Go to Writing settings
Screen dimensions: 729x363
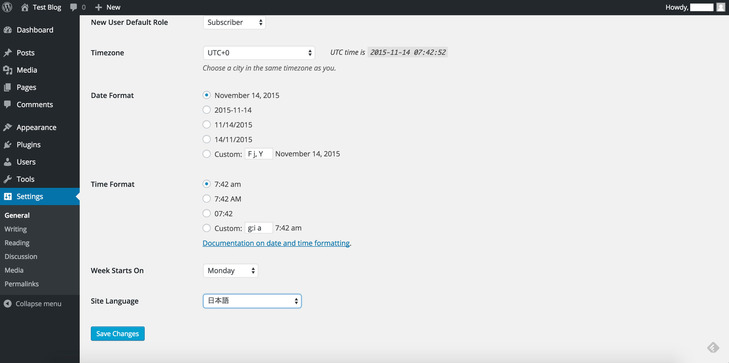coord(15,229)
